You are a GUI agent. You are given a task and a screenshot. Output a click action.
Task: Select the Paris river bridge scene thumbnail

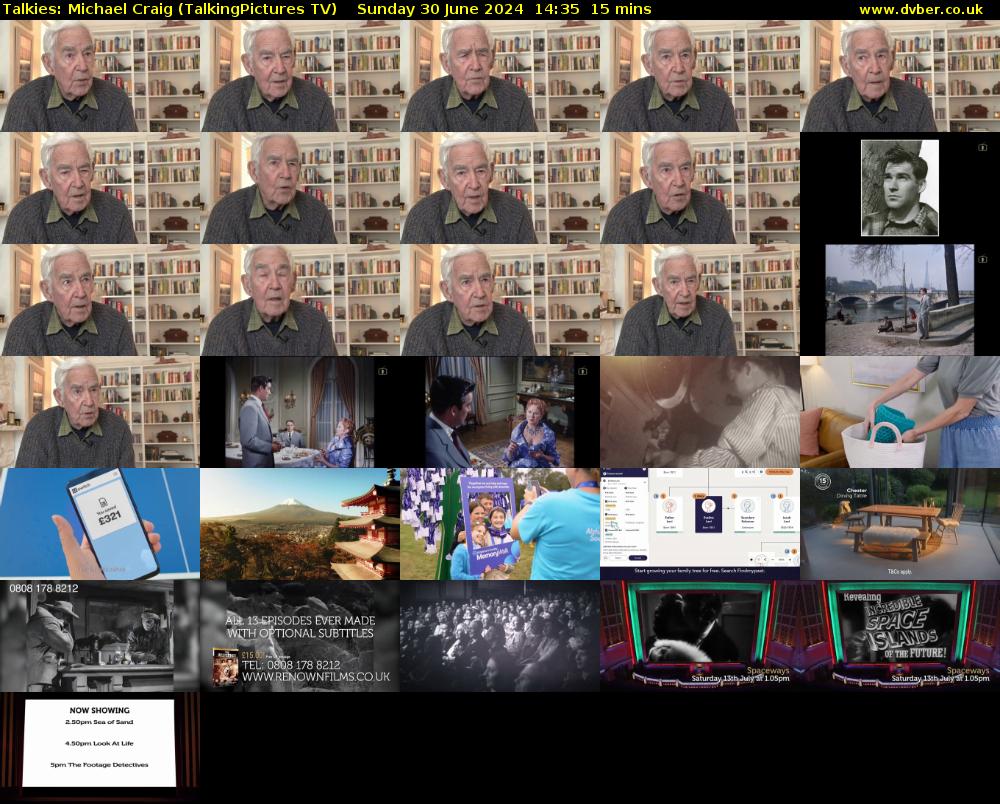click(x=899, y=300)
